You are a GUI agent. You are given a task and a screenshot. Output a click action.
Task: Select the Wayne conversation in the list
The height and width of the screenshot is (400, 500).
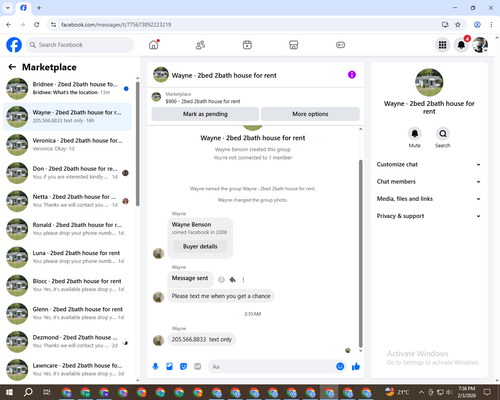coord(67,117)
